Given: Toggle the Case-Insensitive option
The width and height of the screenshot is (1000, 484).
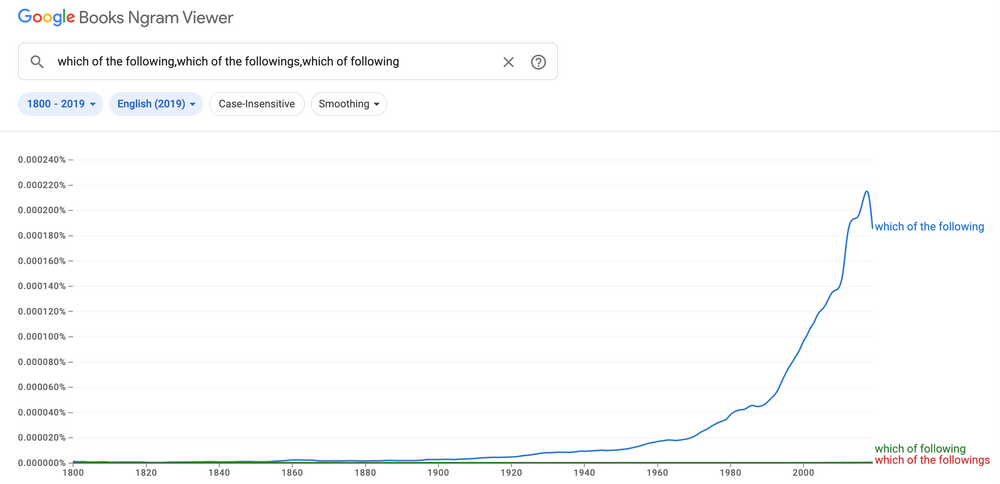Looking at the screenshot, I should click(x=256, y=104).
